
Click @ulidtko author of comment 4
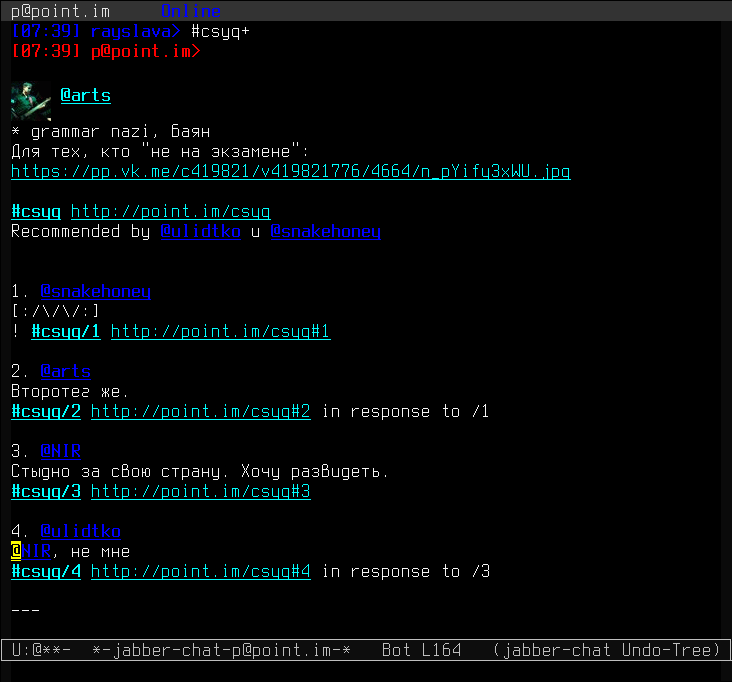[80, 532]
